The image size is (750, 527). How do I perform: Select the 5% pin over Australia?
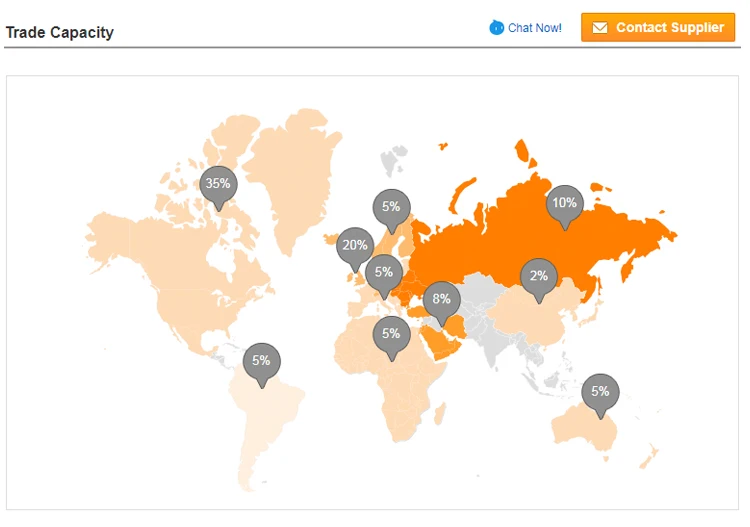point(600,395)
